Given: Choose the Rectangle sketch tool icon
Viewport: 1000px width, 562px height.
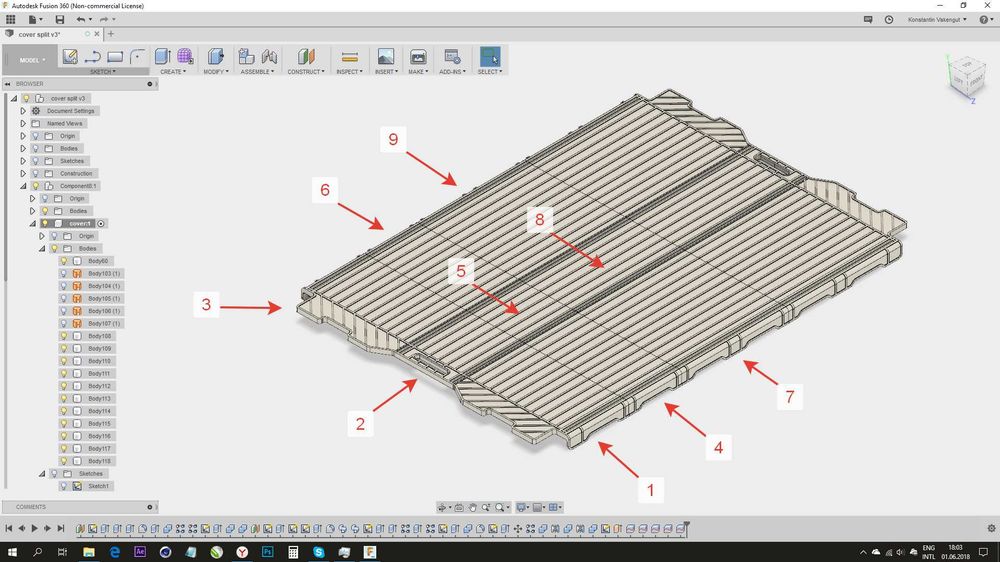Looking at the screenshot, I should [x=115, y=57].
